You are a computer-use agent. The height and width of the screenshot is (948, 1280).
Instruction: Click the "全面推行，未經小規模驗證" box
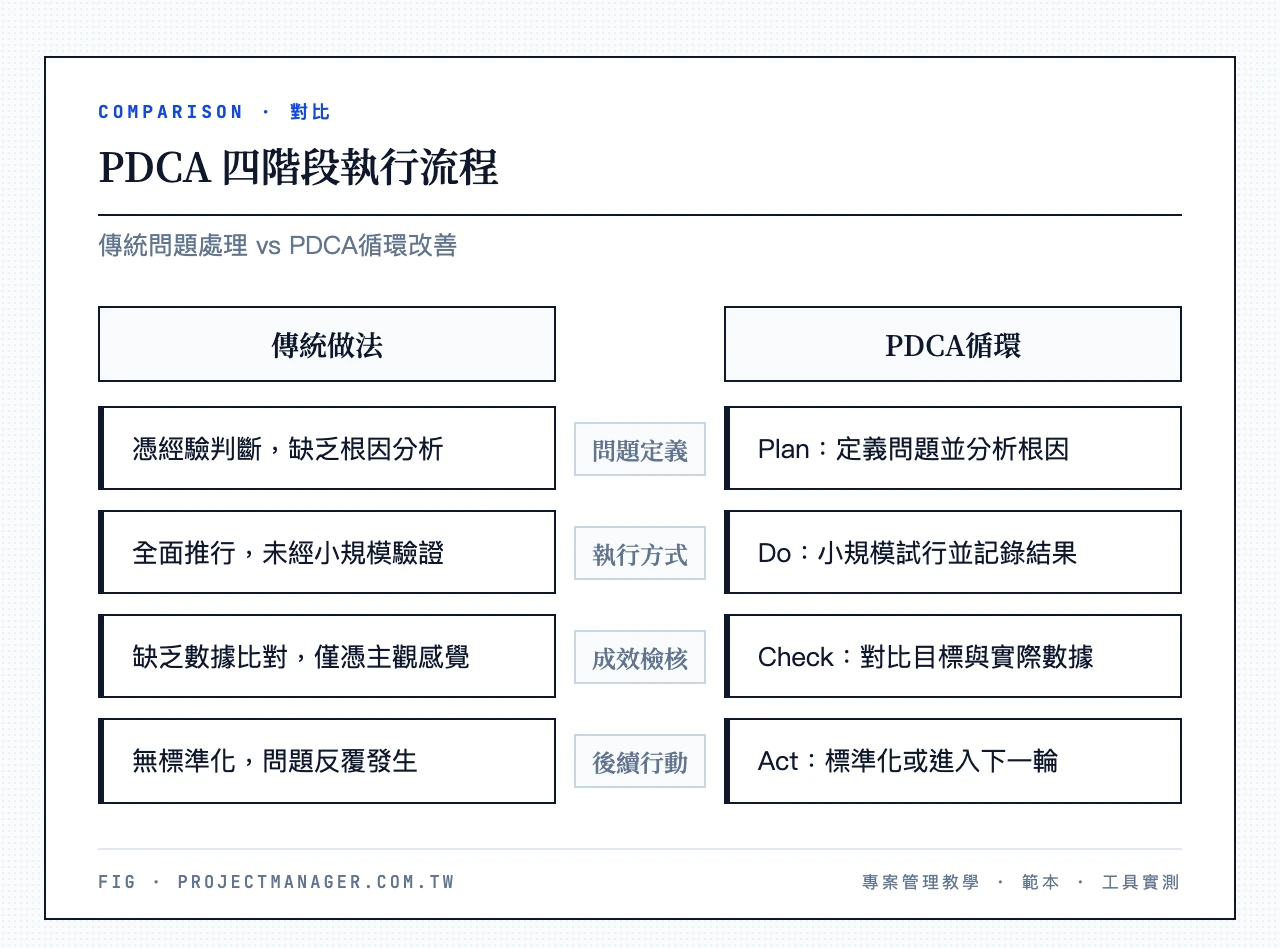(327, 552)
